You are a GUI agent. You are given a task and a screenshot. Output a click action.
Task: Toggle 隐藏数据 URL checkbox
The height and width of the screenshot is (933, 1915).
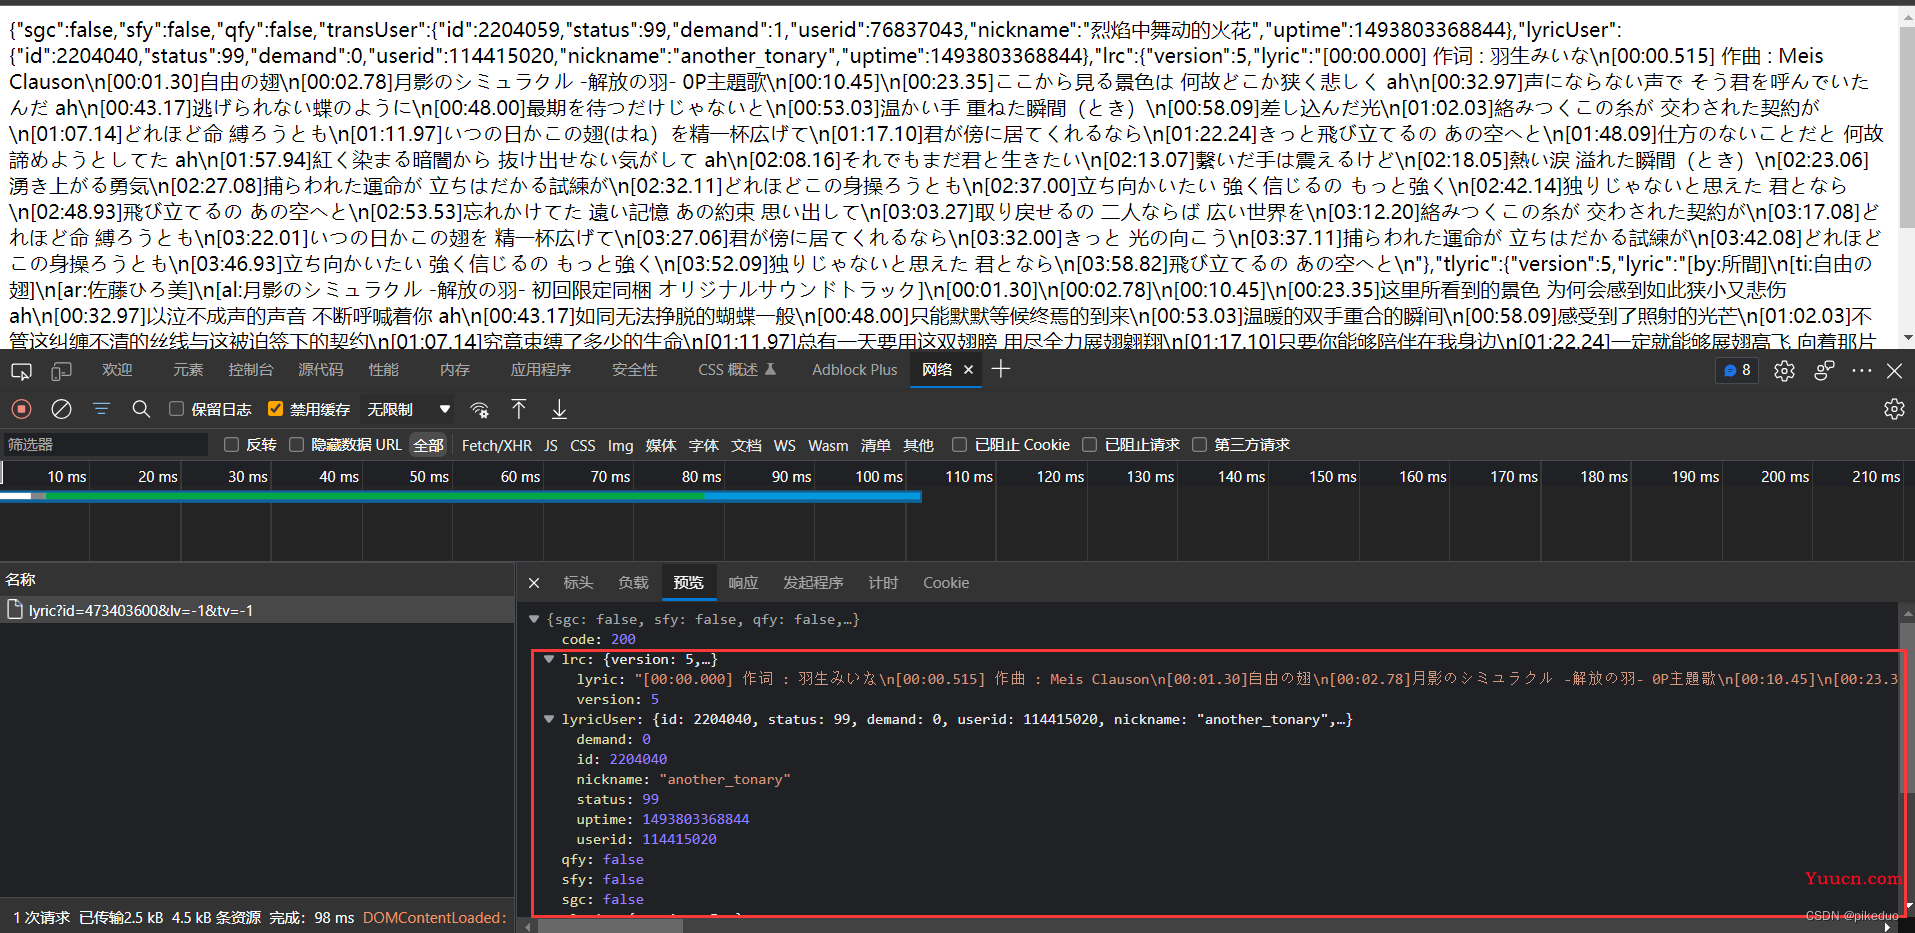[296, 445]
